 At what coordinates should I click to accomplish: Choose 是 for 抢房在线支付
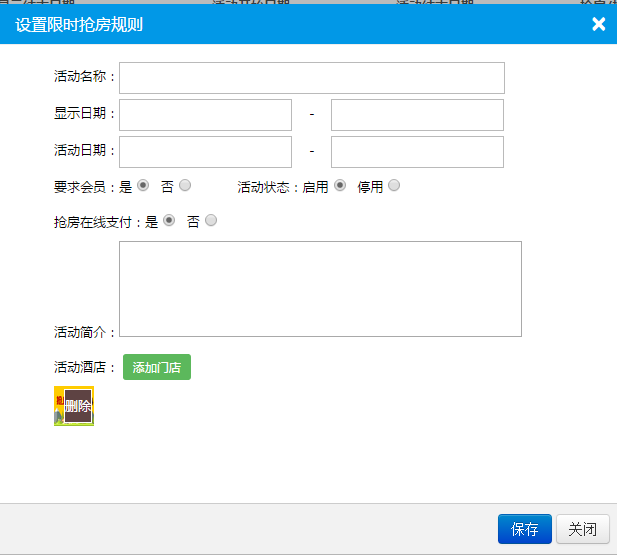169,220
